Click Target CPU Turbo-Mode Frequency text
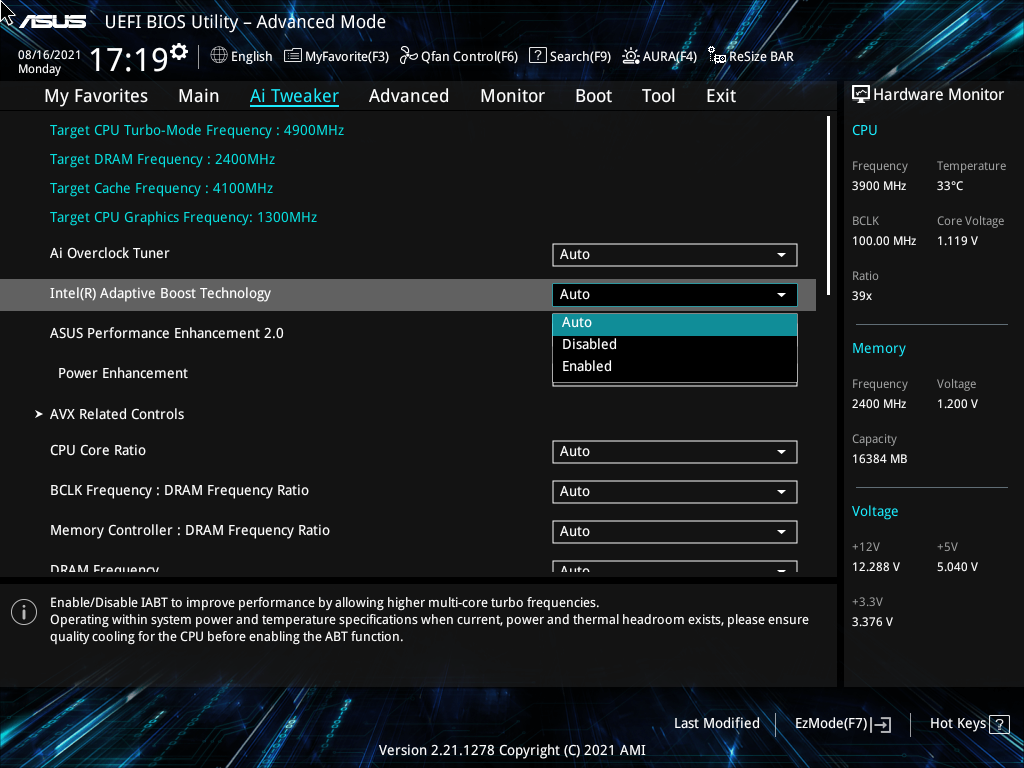The height and width of the screenshot is (768, 1024). click(x=197, y=131)
